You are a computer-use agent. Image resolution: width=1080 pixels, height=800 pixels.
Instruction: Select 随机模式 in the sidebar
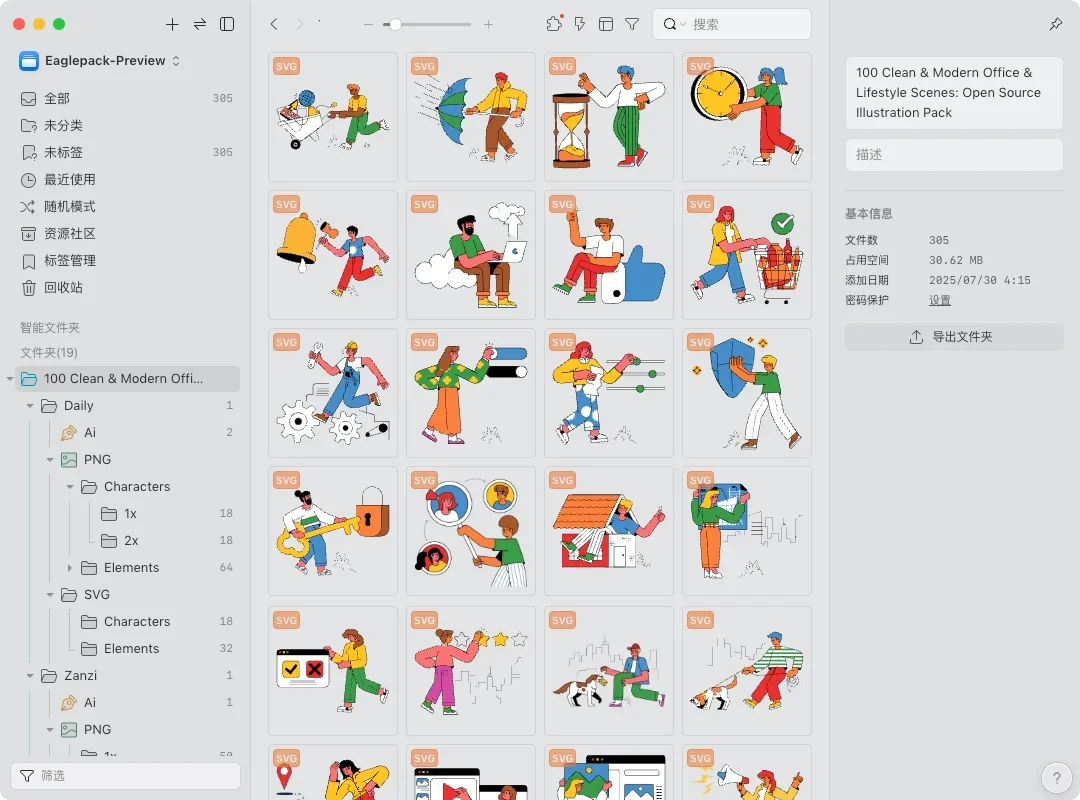(70, 207)
